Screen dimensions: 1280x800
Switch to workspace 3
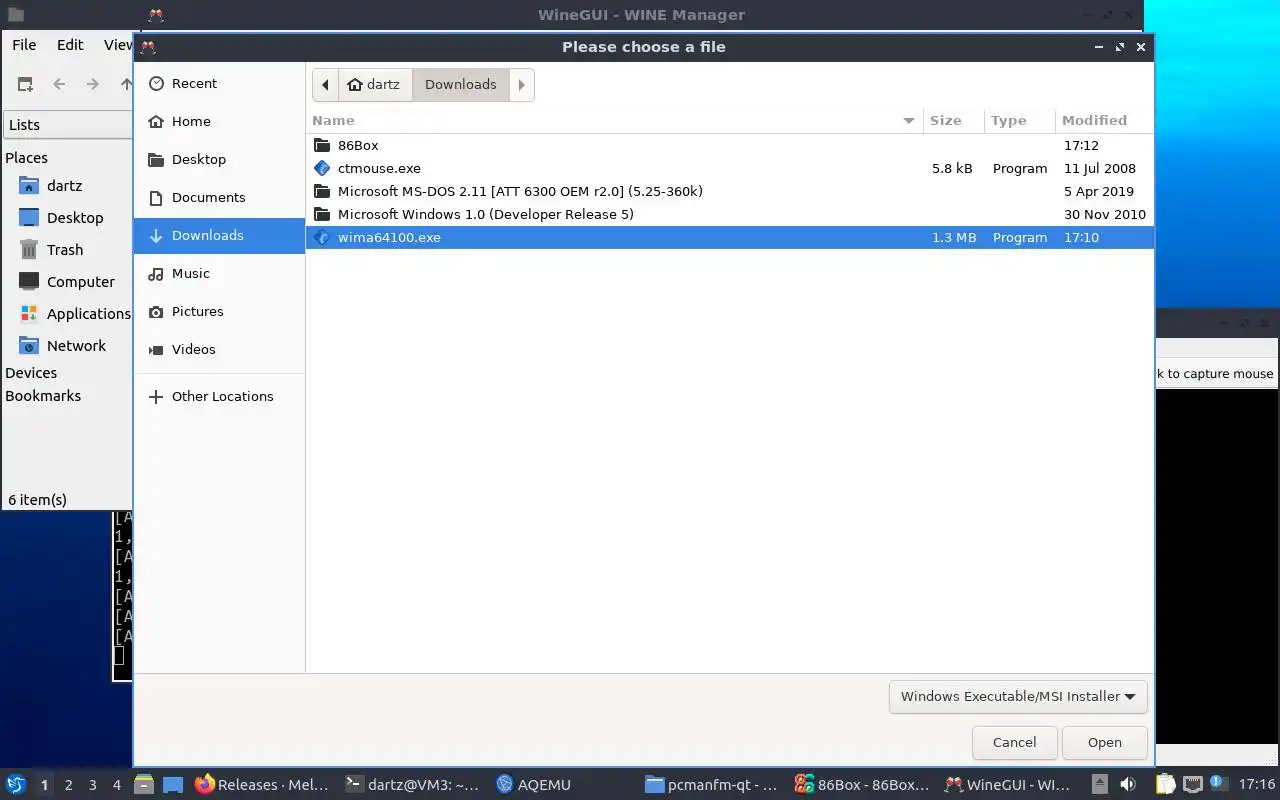point(93,785)
